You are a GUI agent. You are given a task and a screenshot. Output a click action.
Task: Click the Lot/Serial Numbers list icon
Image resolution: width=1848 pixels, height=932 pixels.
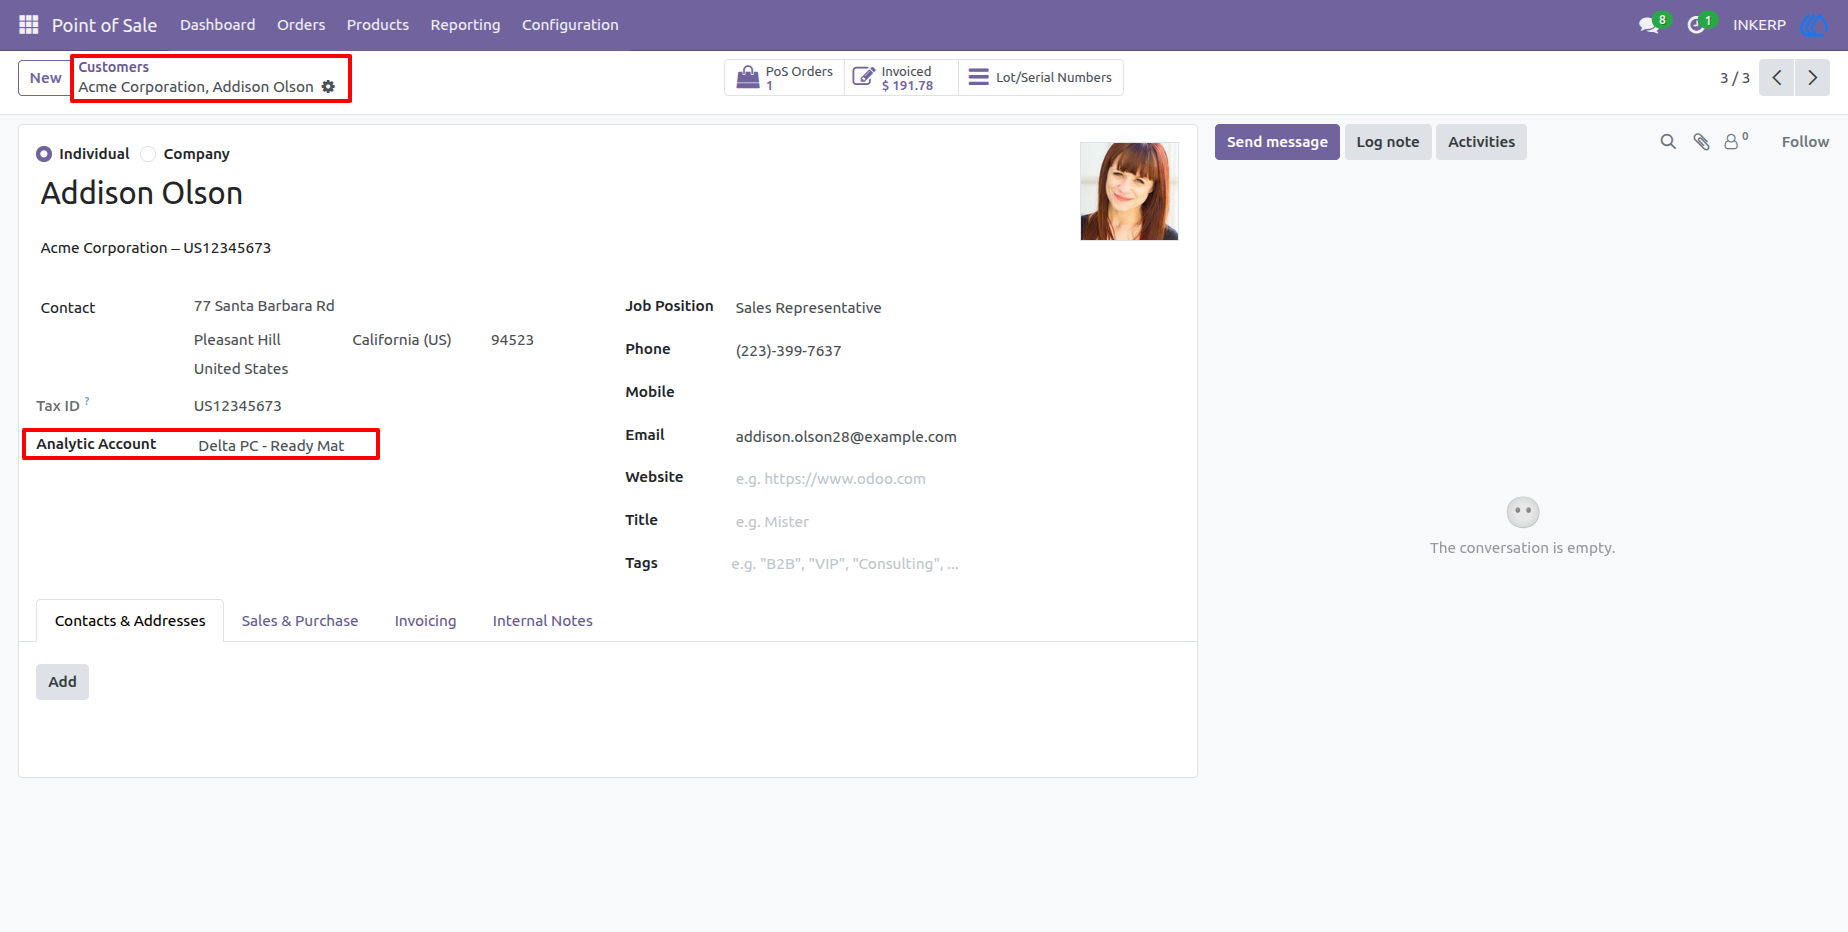click(979, 77)
